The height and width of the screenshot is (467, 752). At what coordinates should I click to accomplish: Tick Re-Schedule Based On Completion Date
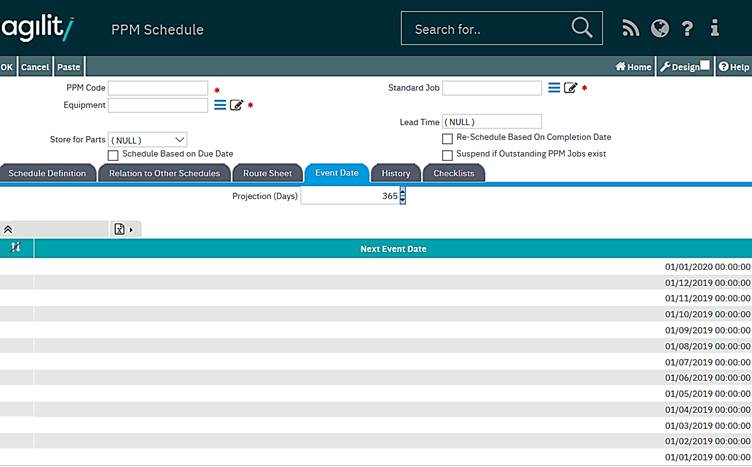click(x=447, y=138)
